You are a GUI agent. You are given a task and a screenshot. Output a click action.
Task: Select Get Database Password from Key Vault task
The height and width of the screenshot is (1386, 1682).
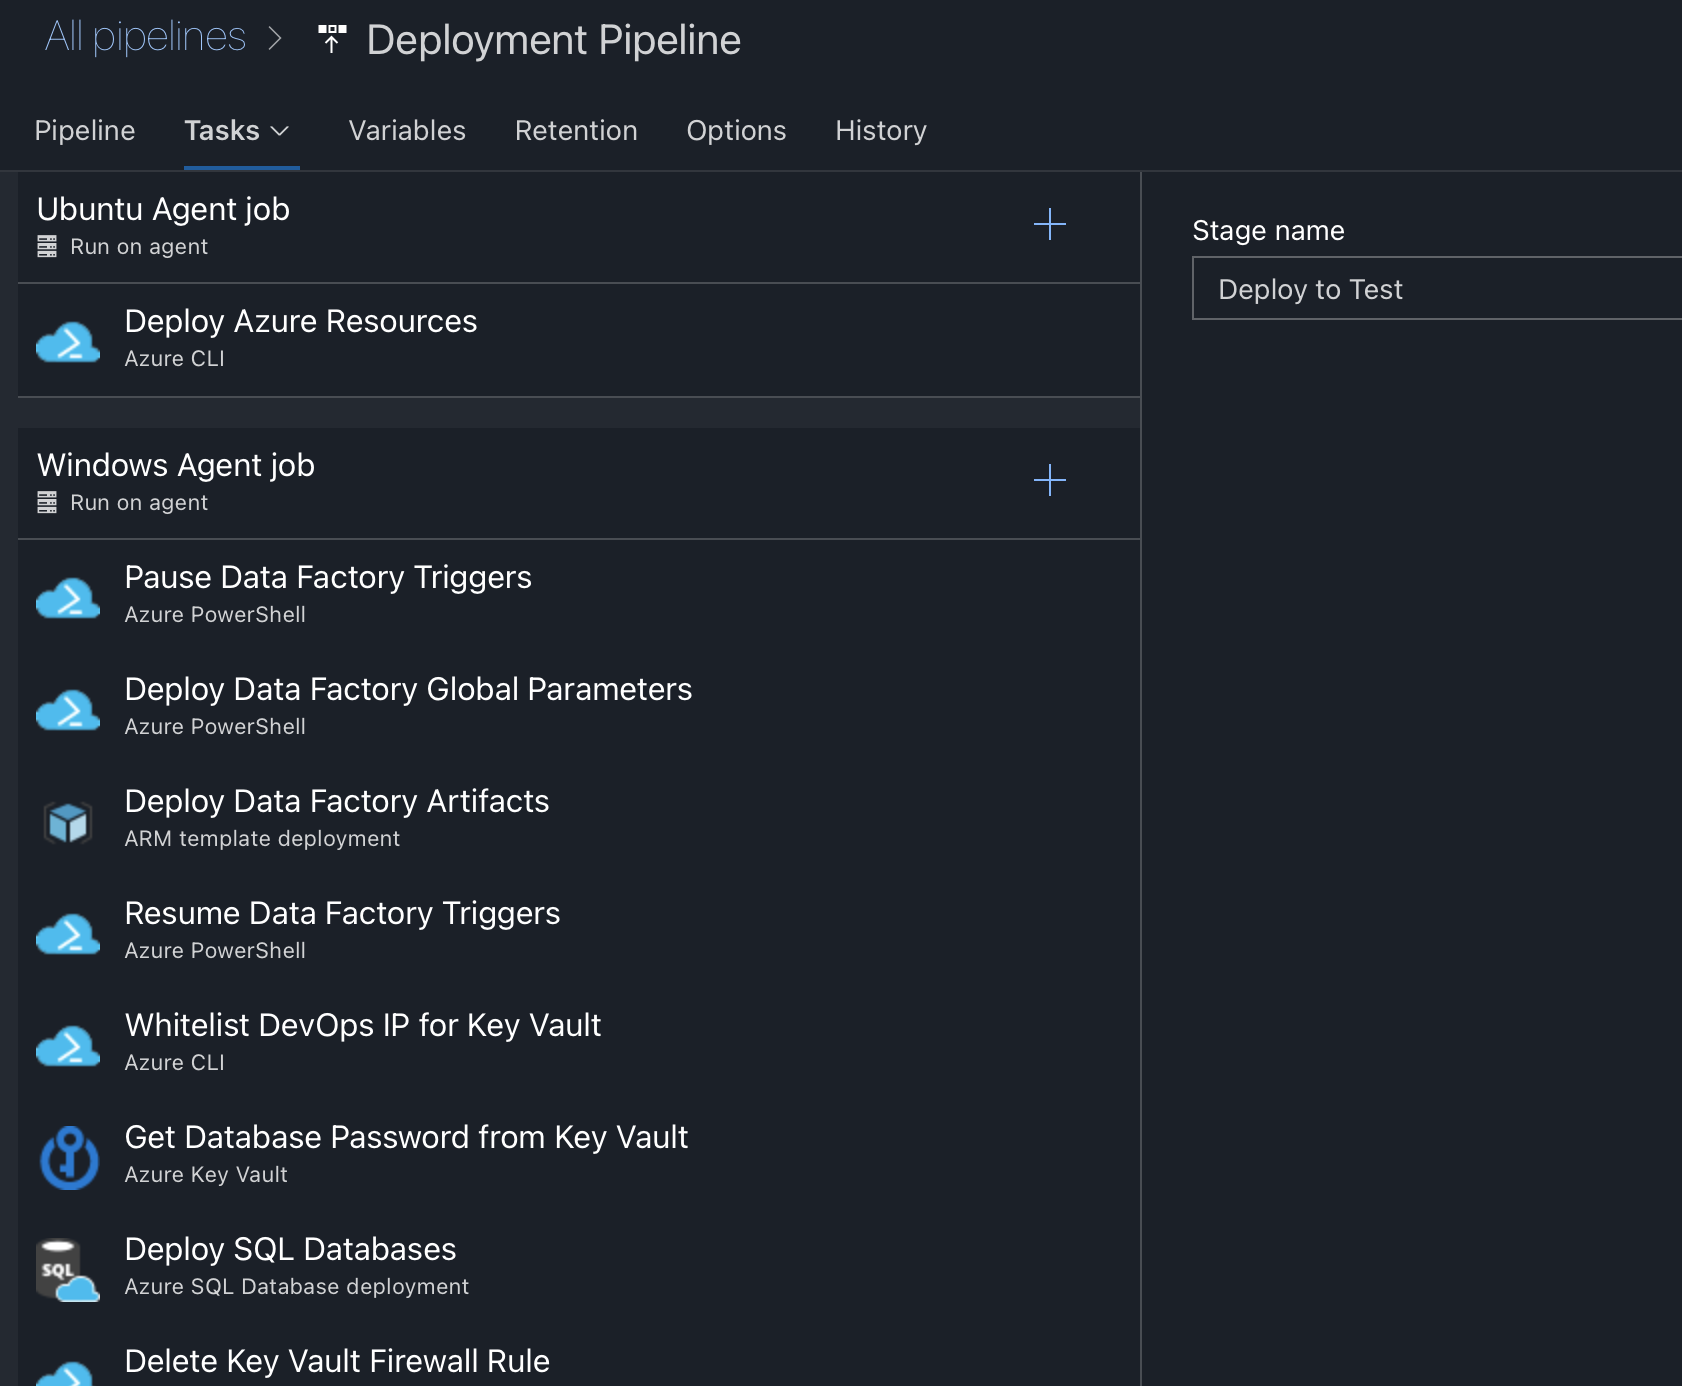pos(579,1156)
